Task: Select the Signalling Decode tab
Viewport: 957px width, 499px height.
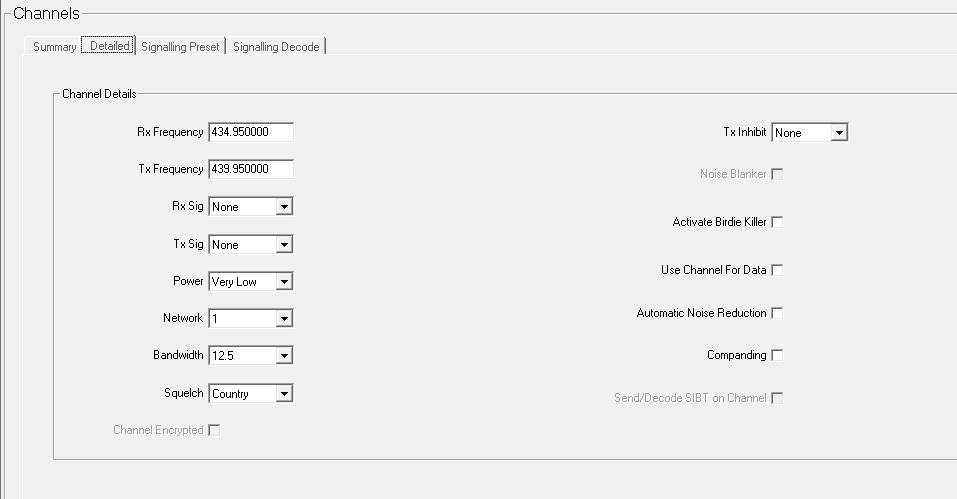Action: 276,47
